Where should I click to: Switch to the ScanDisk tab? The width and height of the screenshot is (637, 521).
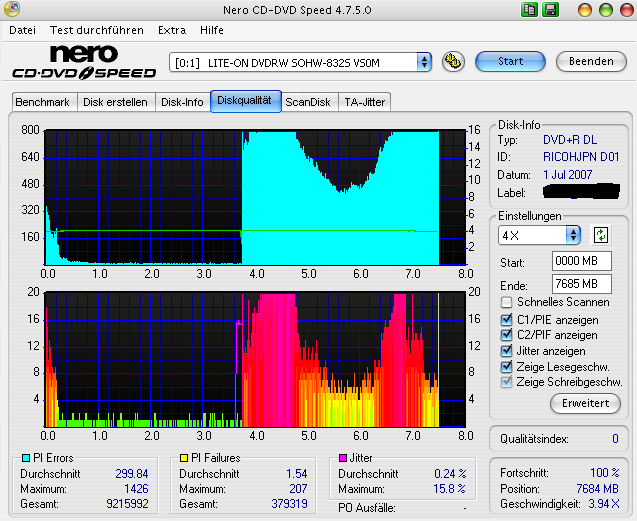pyautogui.click(x=307, y=102)
